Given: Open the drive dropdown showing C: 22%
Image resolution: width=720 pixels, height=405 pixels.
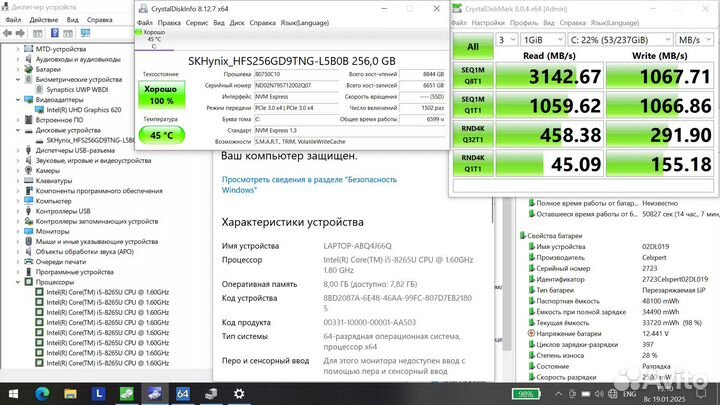Looking at the screenshot, I should (x=620, y=40).
